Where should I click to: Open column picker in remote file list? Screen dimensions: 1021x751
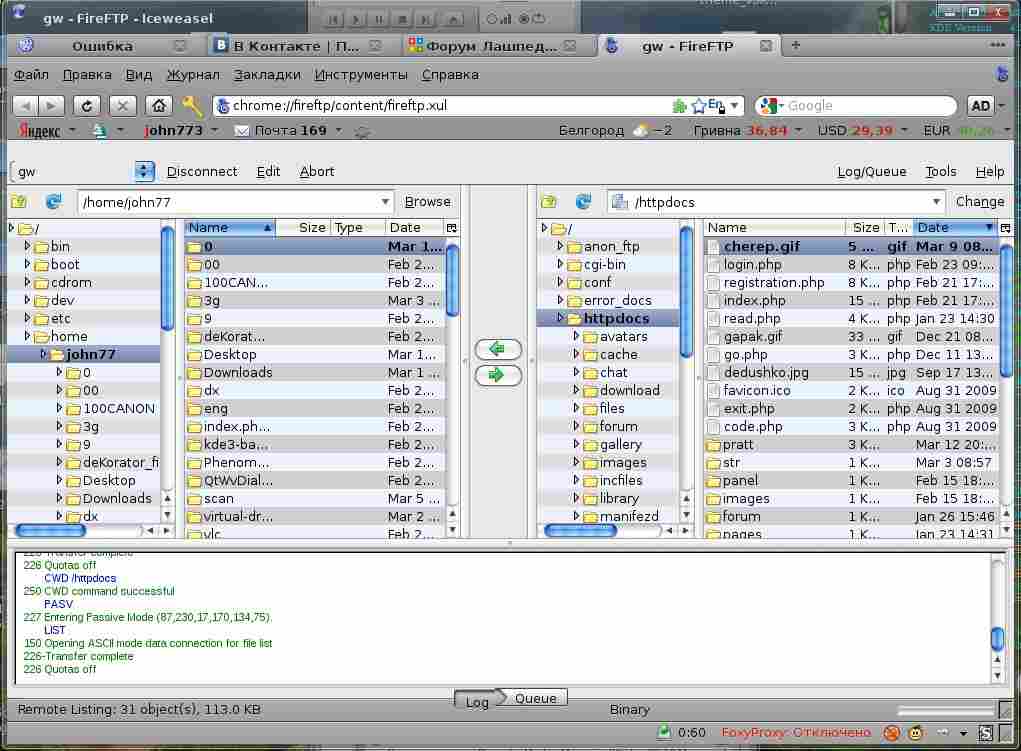(1005, 227)
